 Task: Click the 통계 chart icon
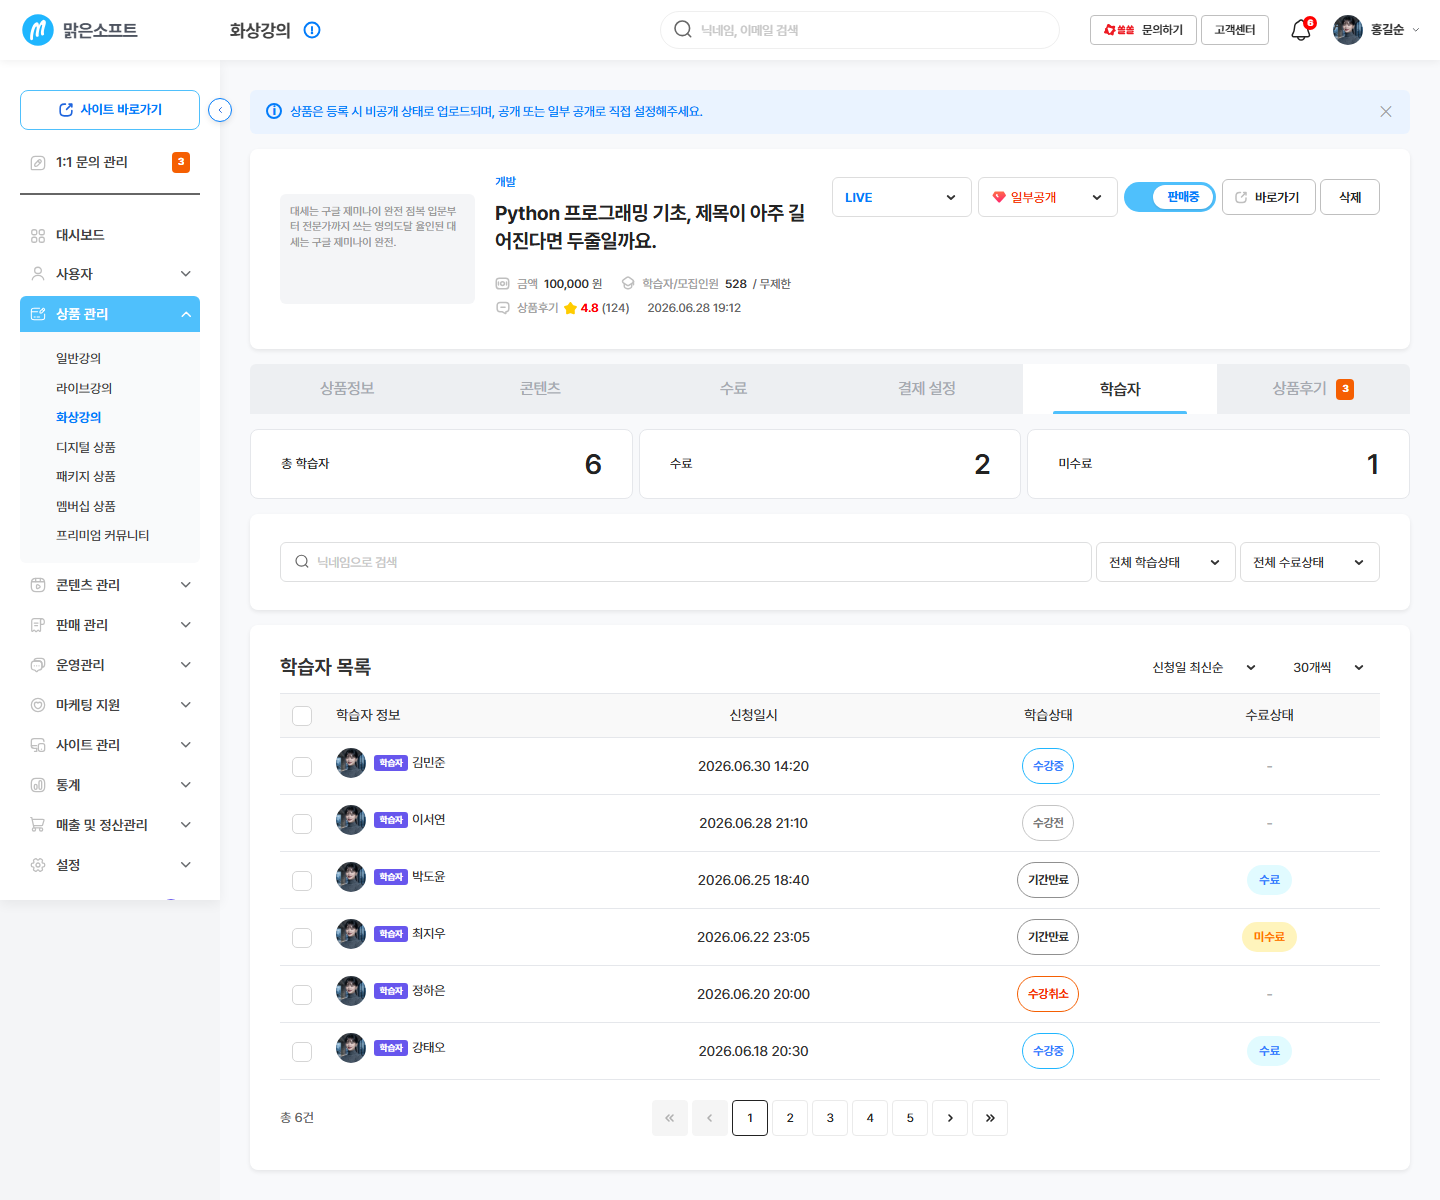pos(38,785)
